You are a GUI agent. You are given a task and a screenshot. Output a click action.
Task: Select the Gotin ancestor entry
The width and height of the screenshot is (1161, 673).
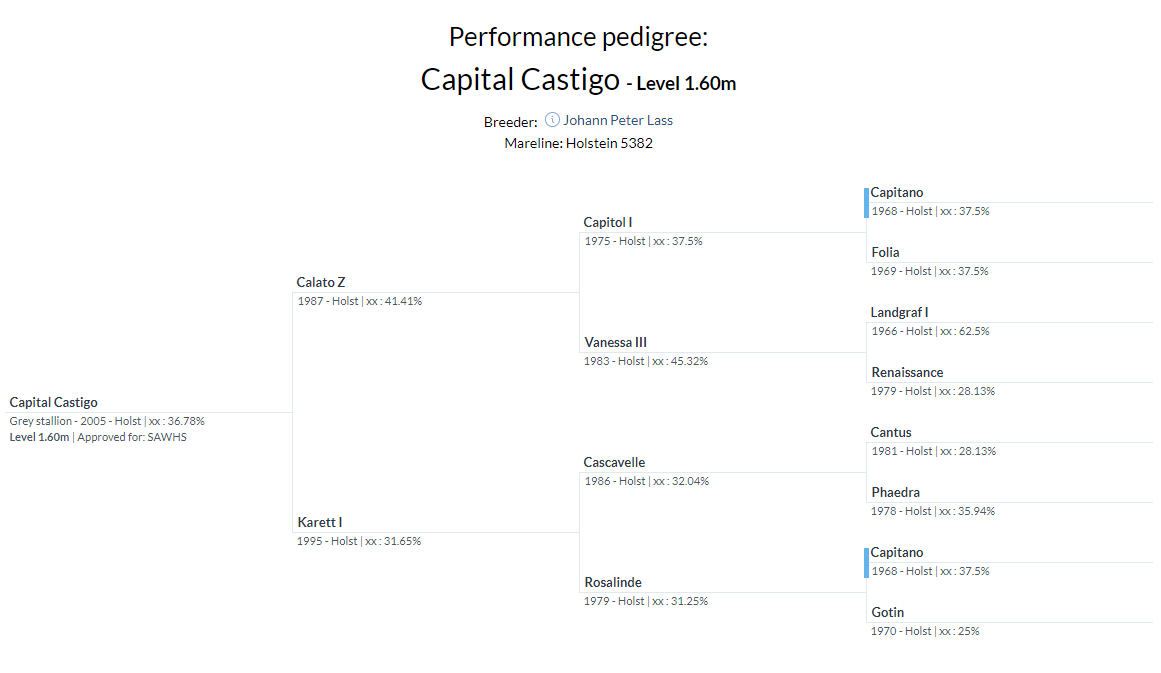[887, 612]
